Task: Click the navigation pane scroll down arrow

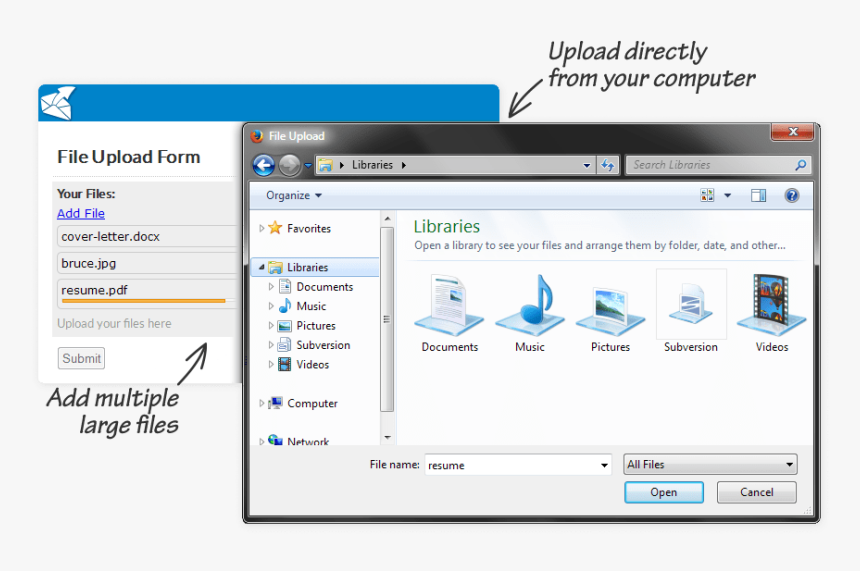Action: click(387, 437)
